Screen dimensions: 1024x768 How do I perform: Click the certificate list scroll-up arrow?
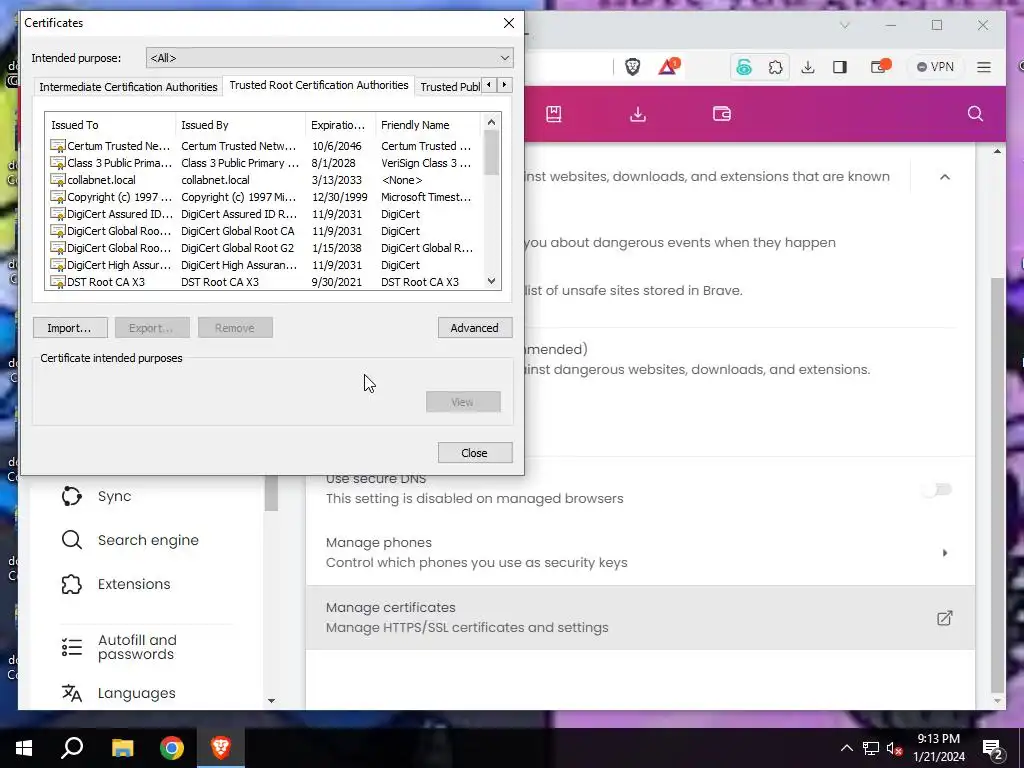pyautogui.click(x=492, y=122)
